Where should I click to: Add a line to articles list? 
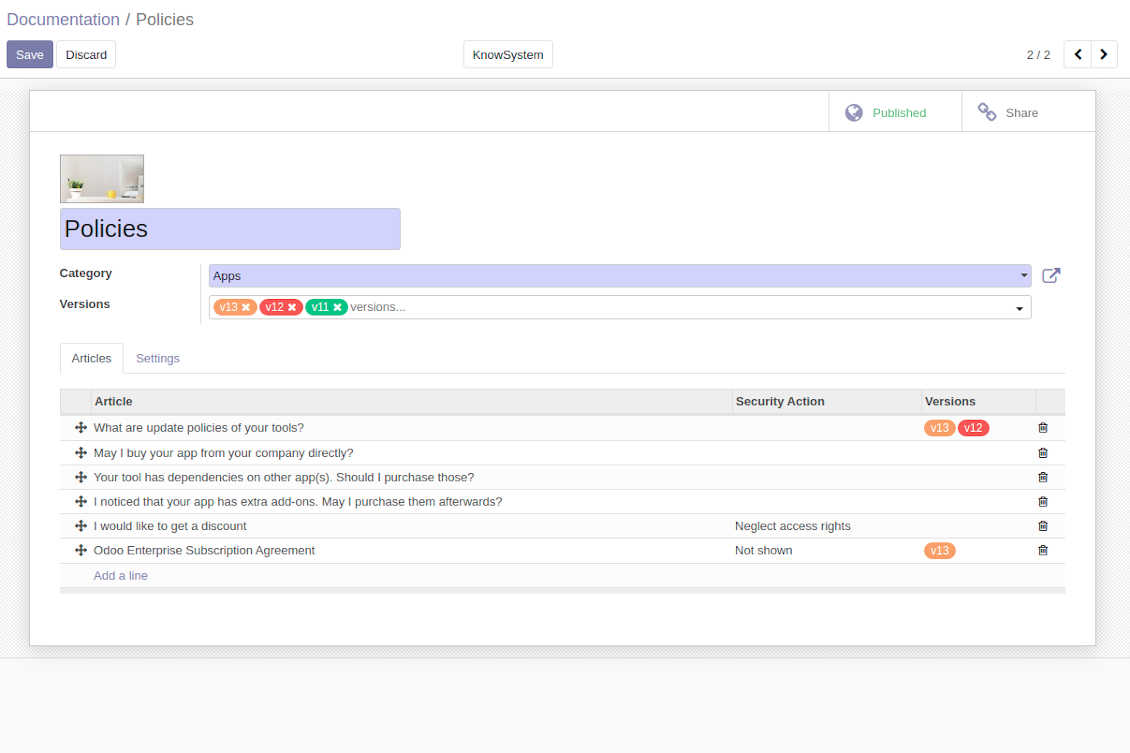[120, 576]
